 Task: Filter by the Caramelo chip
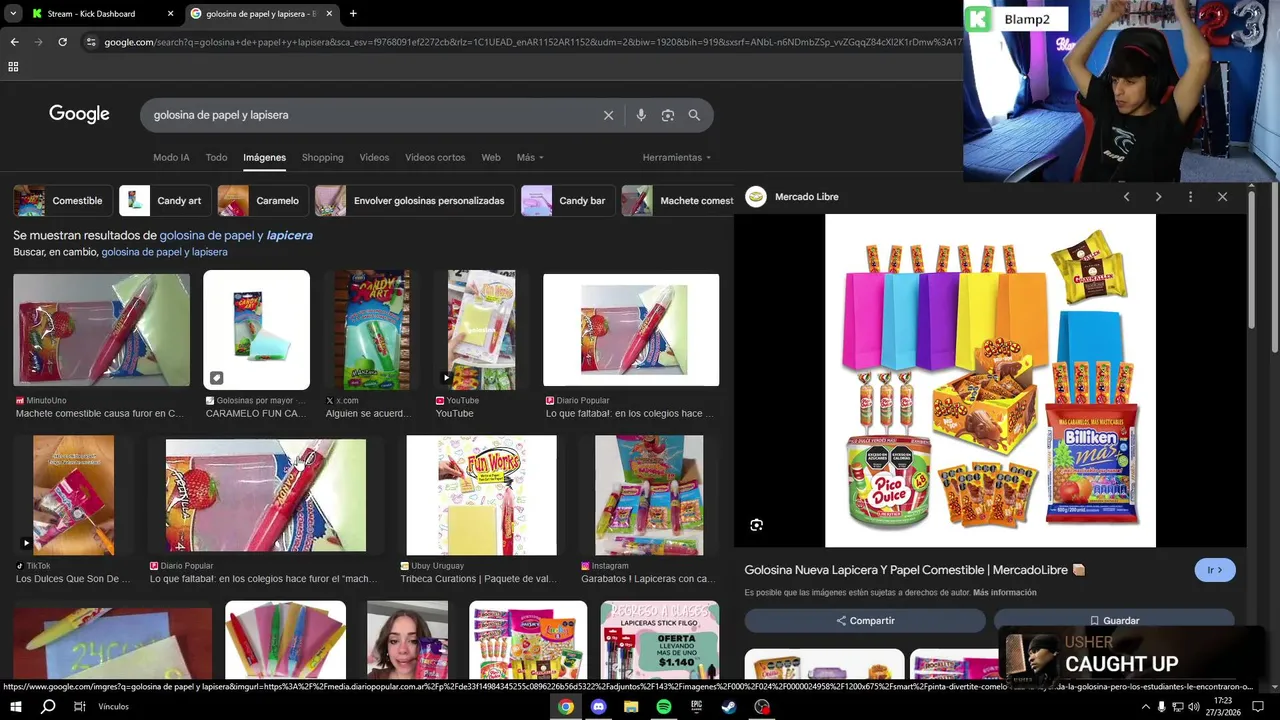(261, 200)
